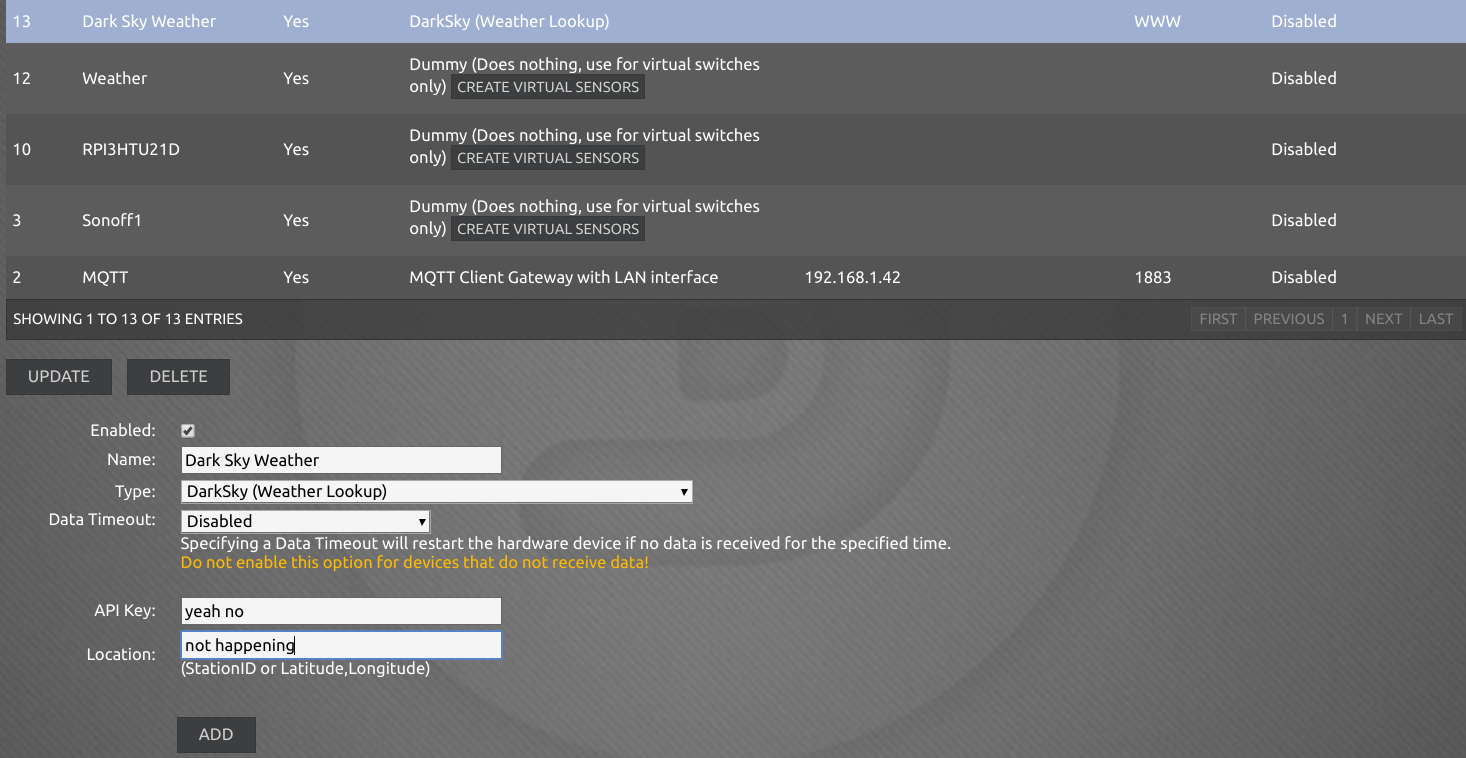
Task: Click the WWW cell in Dark Sky row
Action: tap(1157, 21)
